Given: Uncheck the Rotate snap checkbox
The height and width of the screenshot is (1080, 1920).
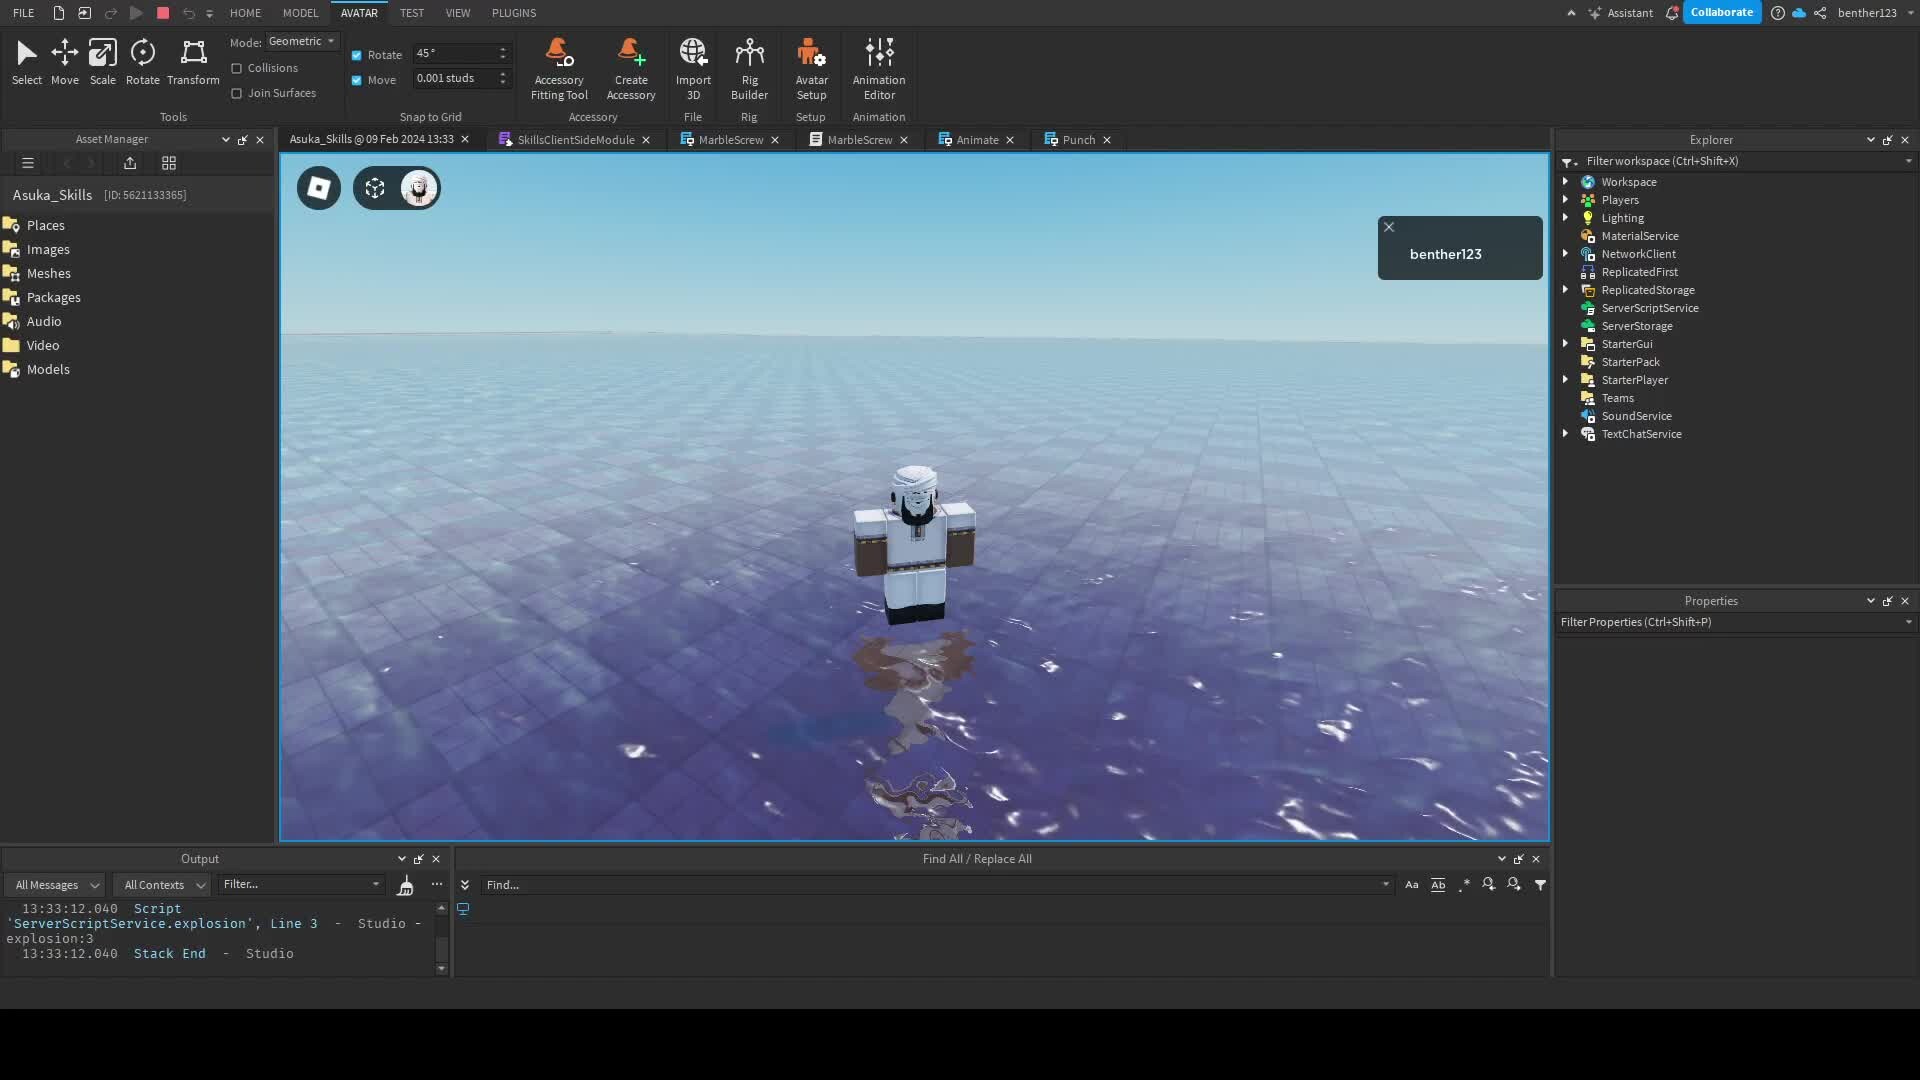Looking at the screenshot, I should click(356, 54).
